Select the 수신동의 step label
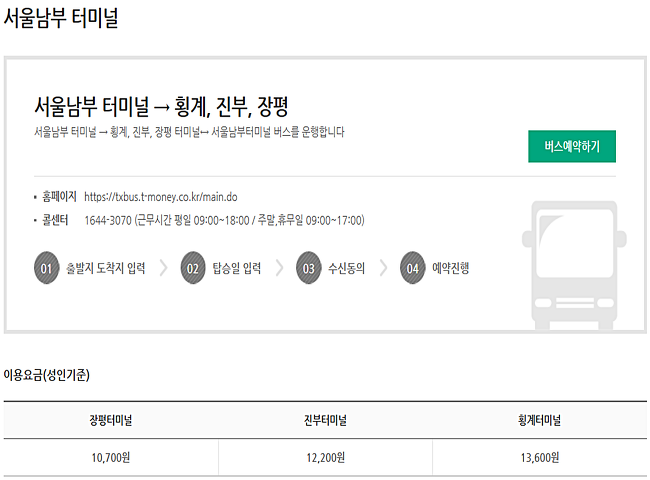Viewport: 650px width, 480px height. pos(347,268)
